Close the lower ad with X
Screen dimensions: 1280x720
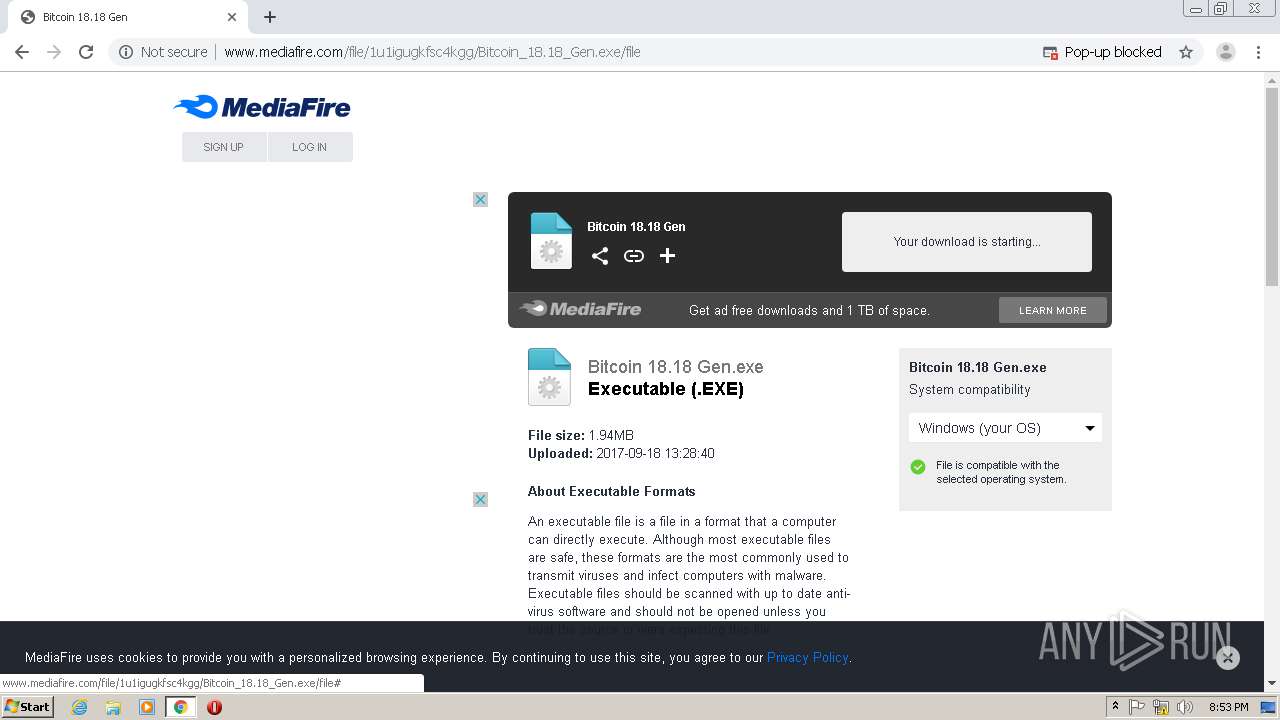click(480, 500)
